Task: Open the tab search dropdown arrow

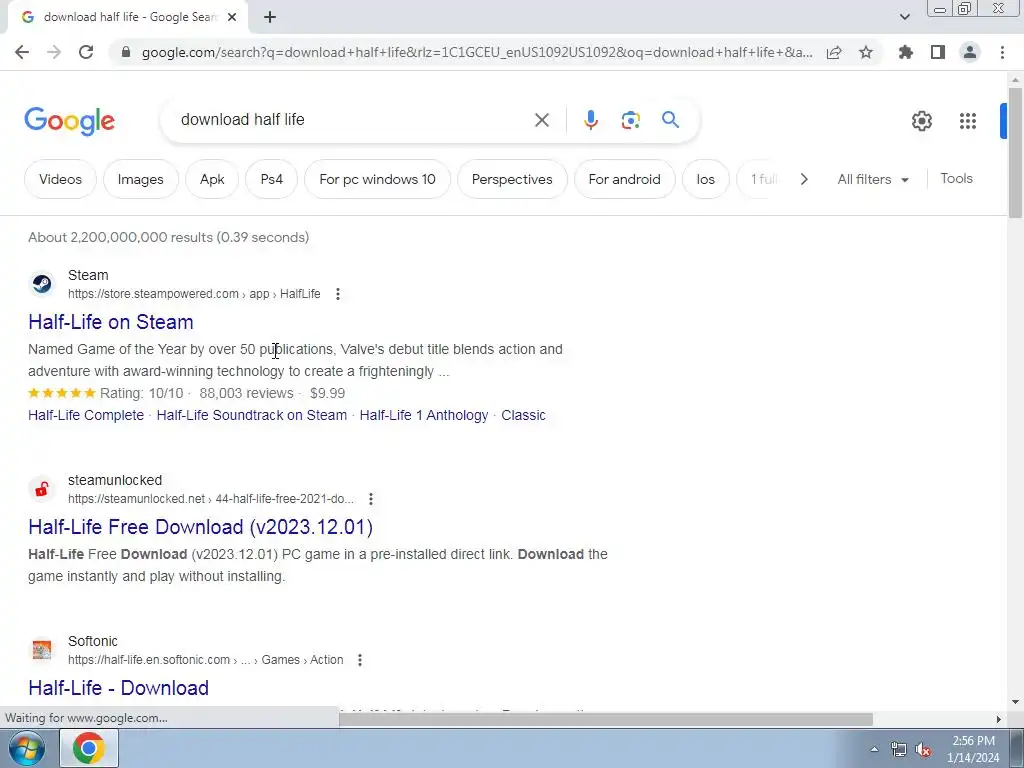Action: (x=904, y=18)
